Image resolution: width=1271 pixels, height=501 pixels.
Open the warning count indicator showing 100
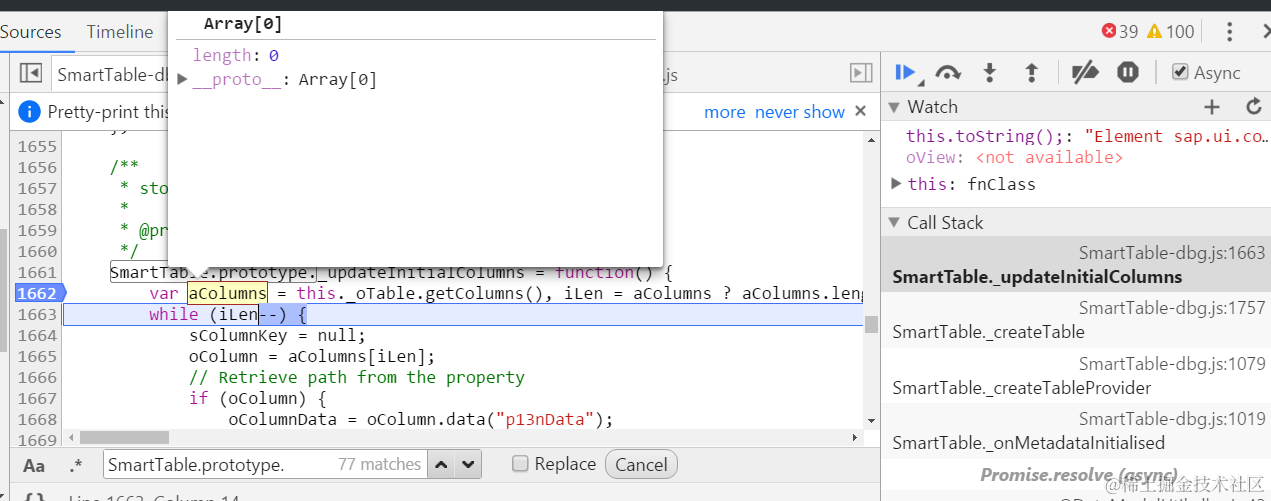pos(1171,32)
